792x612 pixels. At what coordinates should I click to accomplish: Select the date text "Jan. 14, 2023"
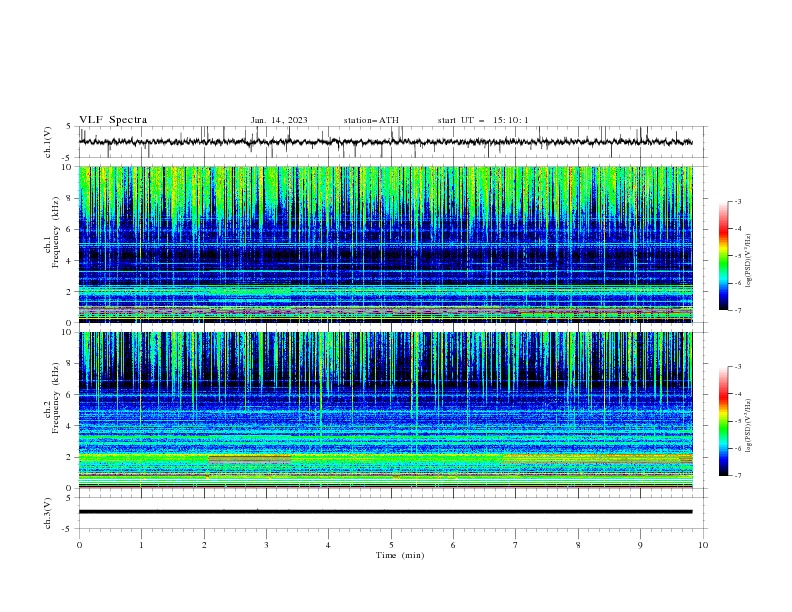(279, 120)
